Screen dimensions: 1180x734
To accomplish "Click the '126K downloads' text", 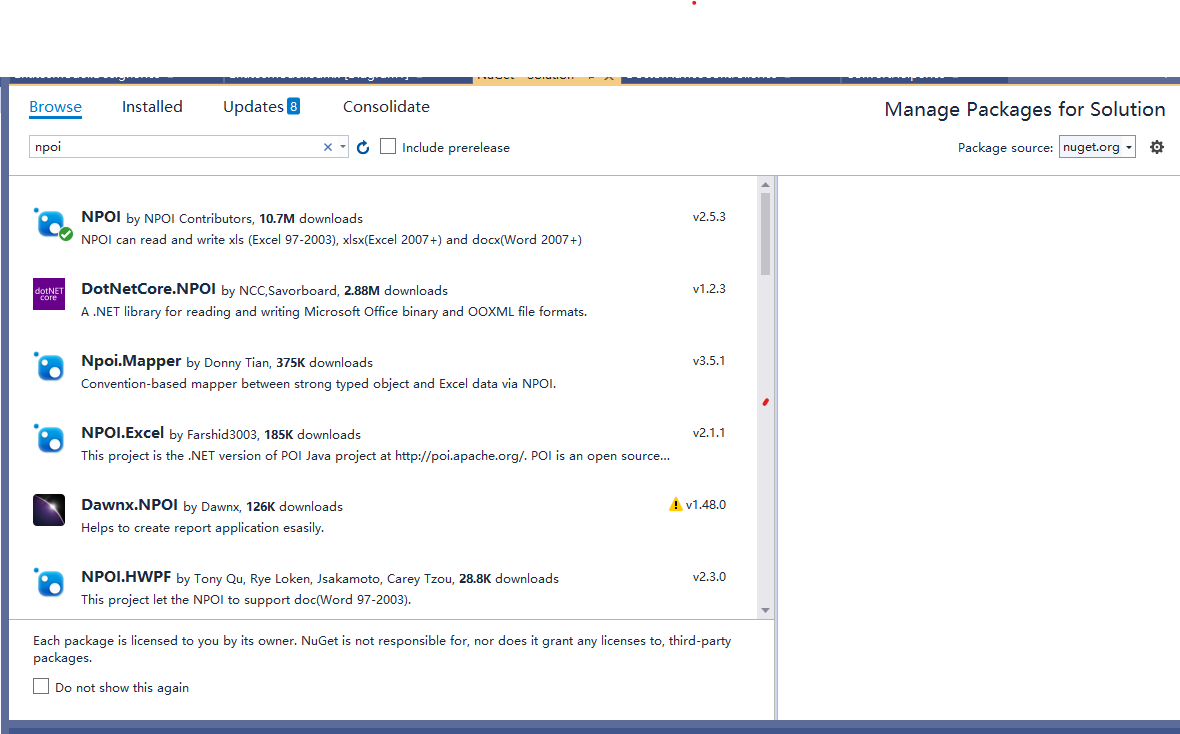I will (x=294, y=507).
